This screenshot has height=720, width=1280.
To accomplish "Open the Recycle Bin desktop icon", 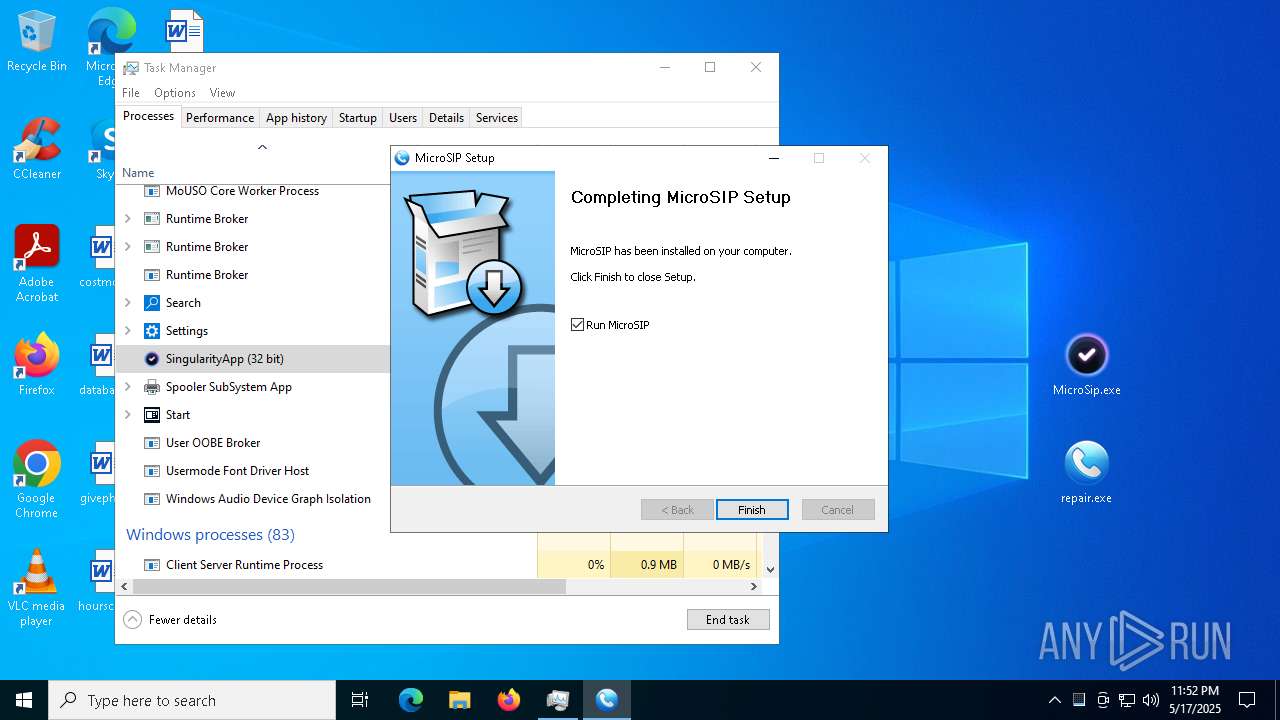I will pyautogui.click(x=37, y=41).
